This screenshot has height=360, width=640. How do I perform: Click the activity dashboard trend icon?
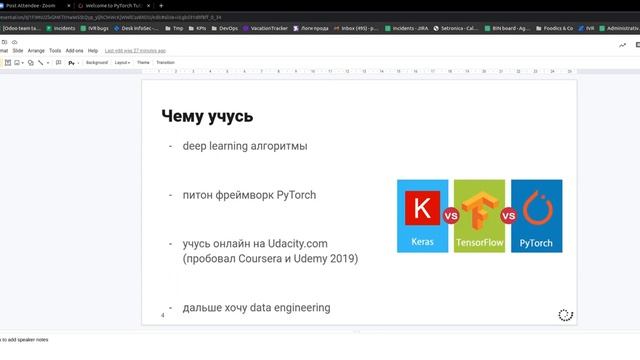point(622,45)
